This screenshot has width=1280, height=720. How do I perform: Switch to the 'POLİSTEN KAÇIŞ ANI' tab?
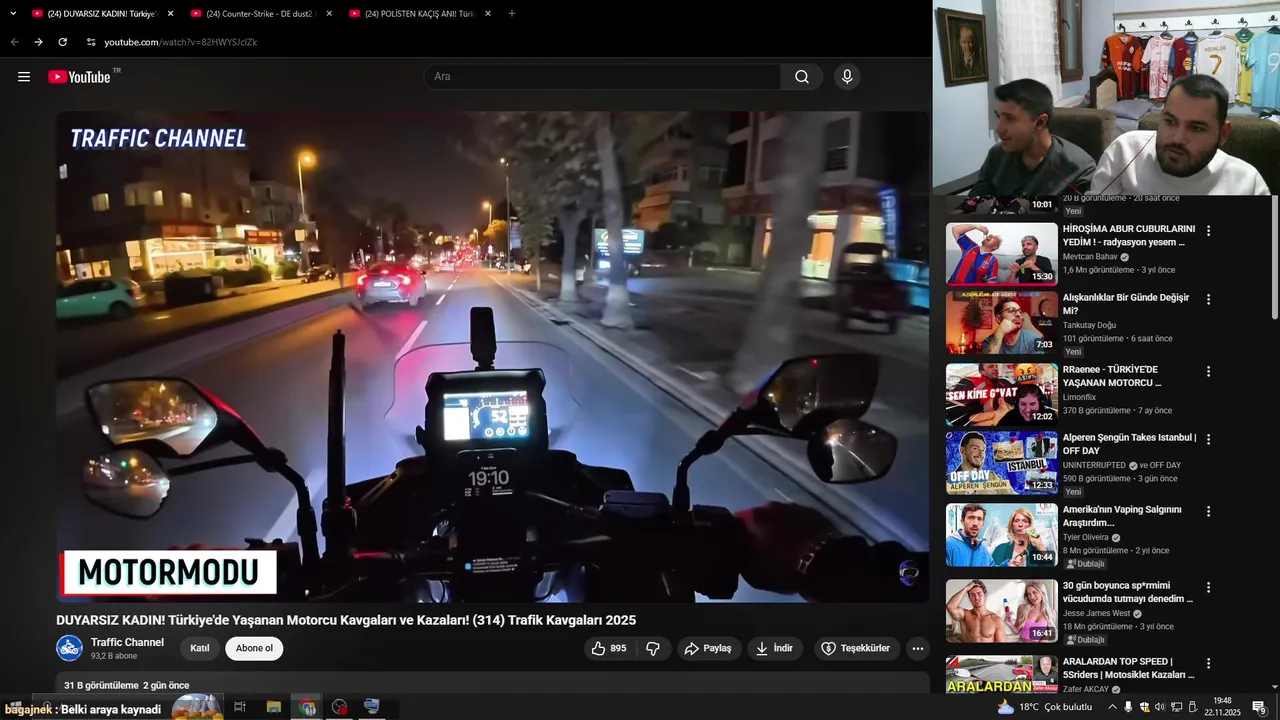click(x=419, y=14)
